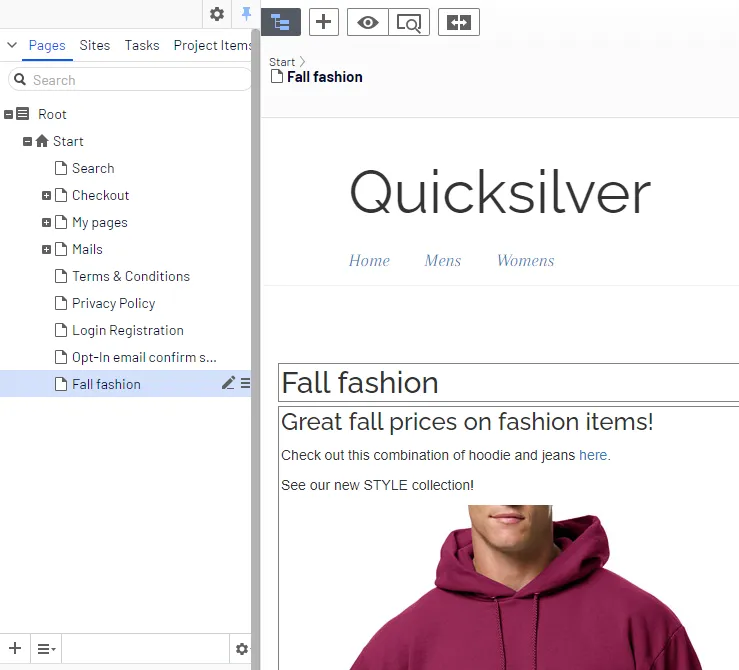This screenshot has width=739, height=670.
Task: Open preview mode with the eye icon
Action: pyautogui.click(x=368, y=22)
